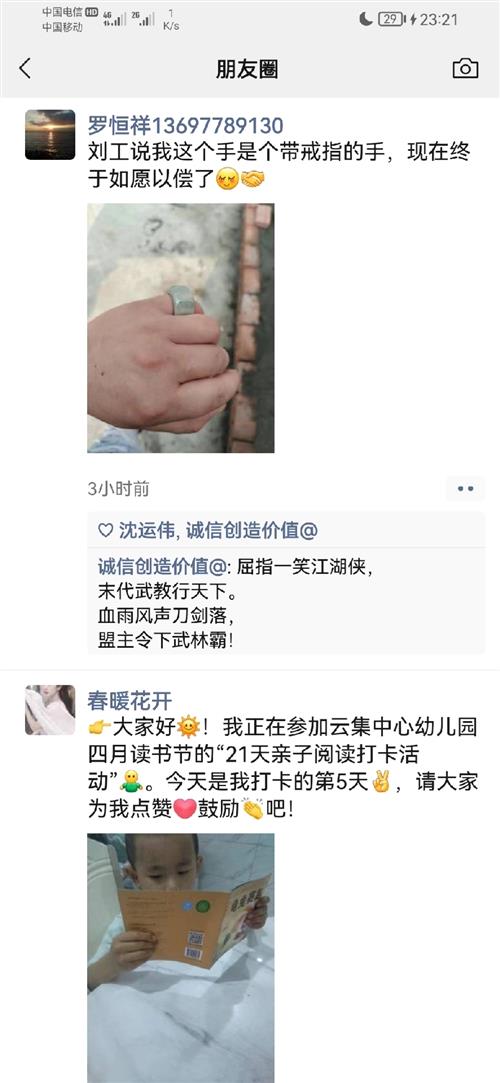Image resolution: width=500 pixels, height=1083 pixels.
Task: Tap commenter name 诚信创造价值@ in comment
Action: [162, 568]
